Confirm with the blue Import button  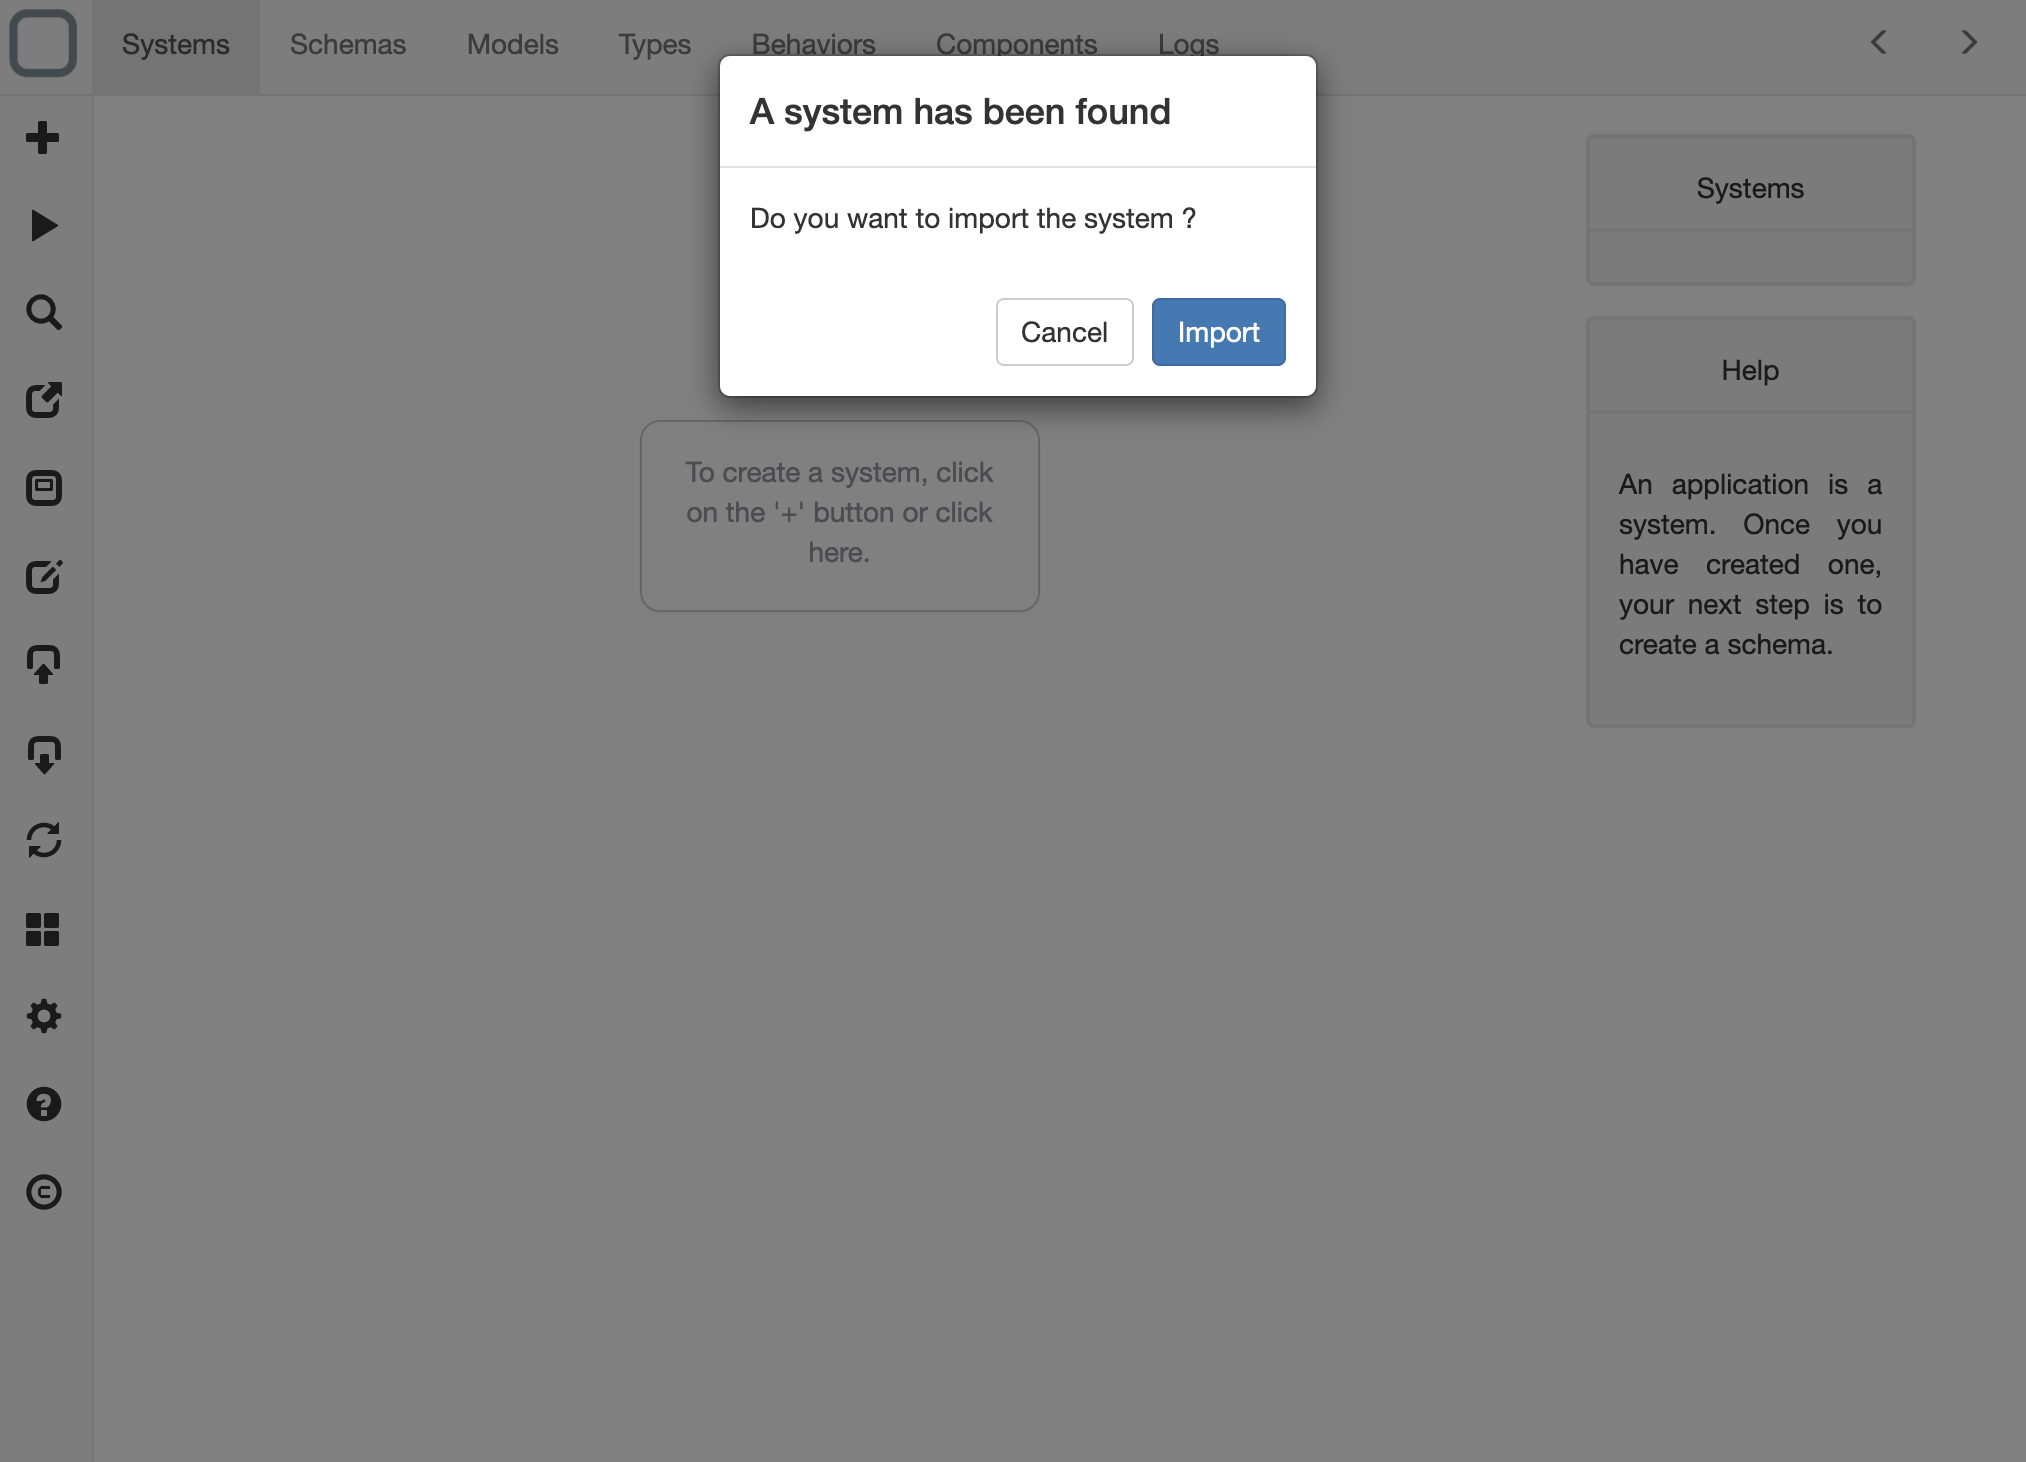(x=1218, y=332)
